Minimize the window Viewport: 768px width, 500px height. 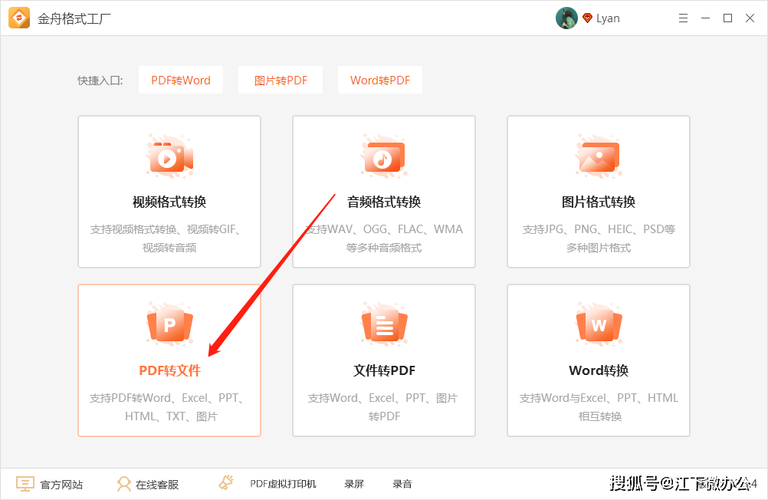[705, 18]
